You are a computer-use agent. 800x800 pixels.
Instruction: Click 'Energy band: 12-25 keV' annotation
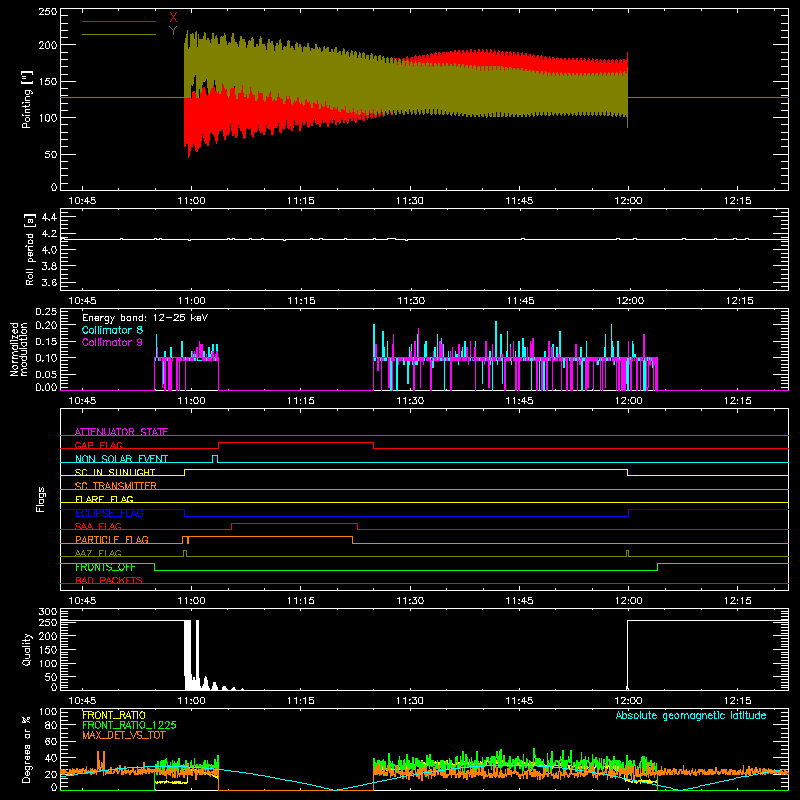(145, 318)
